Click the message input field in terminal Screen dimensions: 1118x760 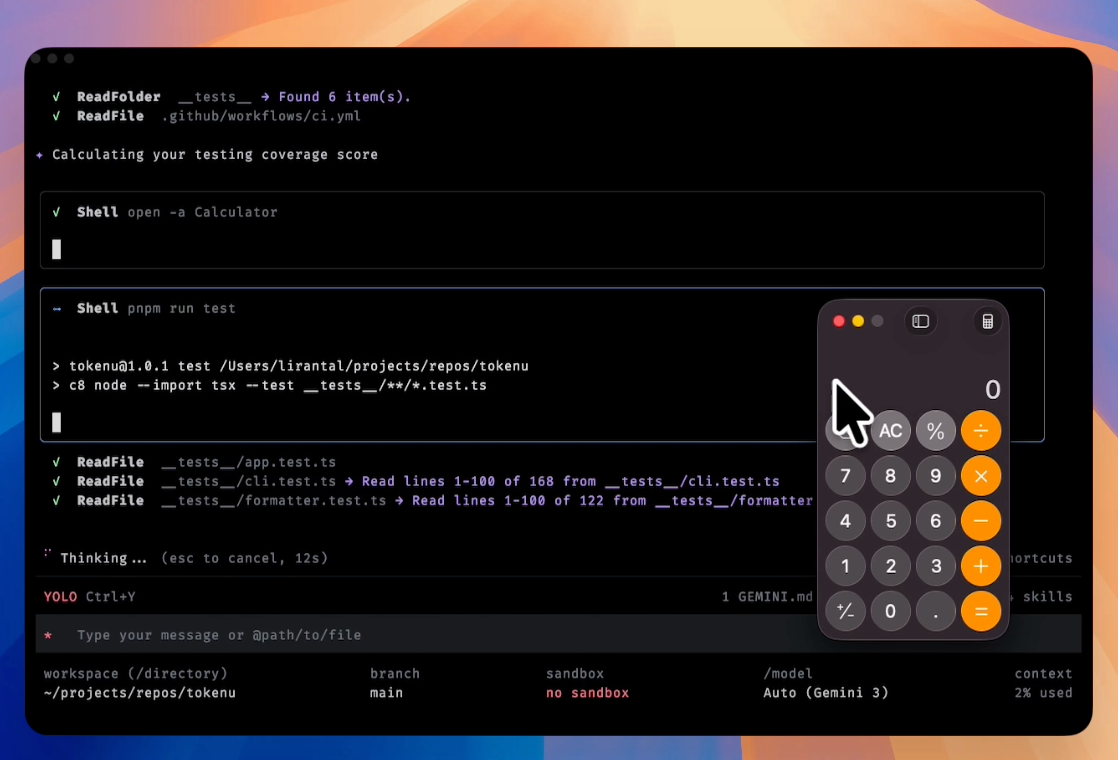pyautogui.click(x=558, y=635)
